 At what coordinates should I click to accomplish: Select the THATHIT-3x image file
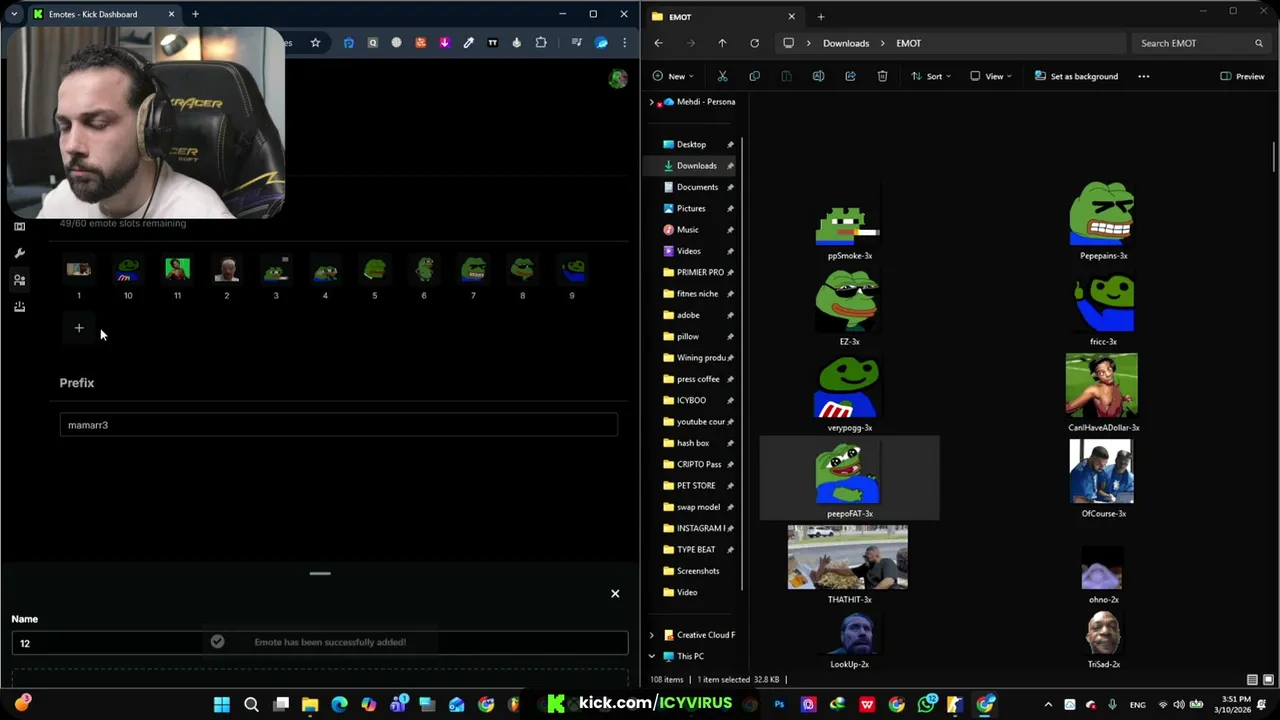(848, 565)
